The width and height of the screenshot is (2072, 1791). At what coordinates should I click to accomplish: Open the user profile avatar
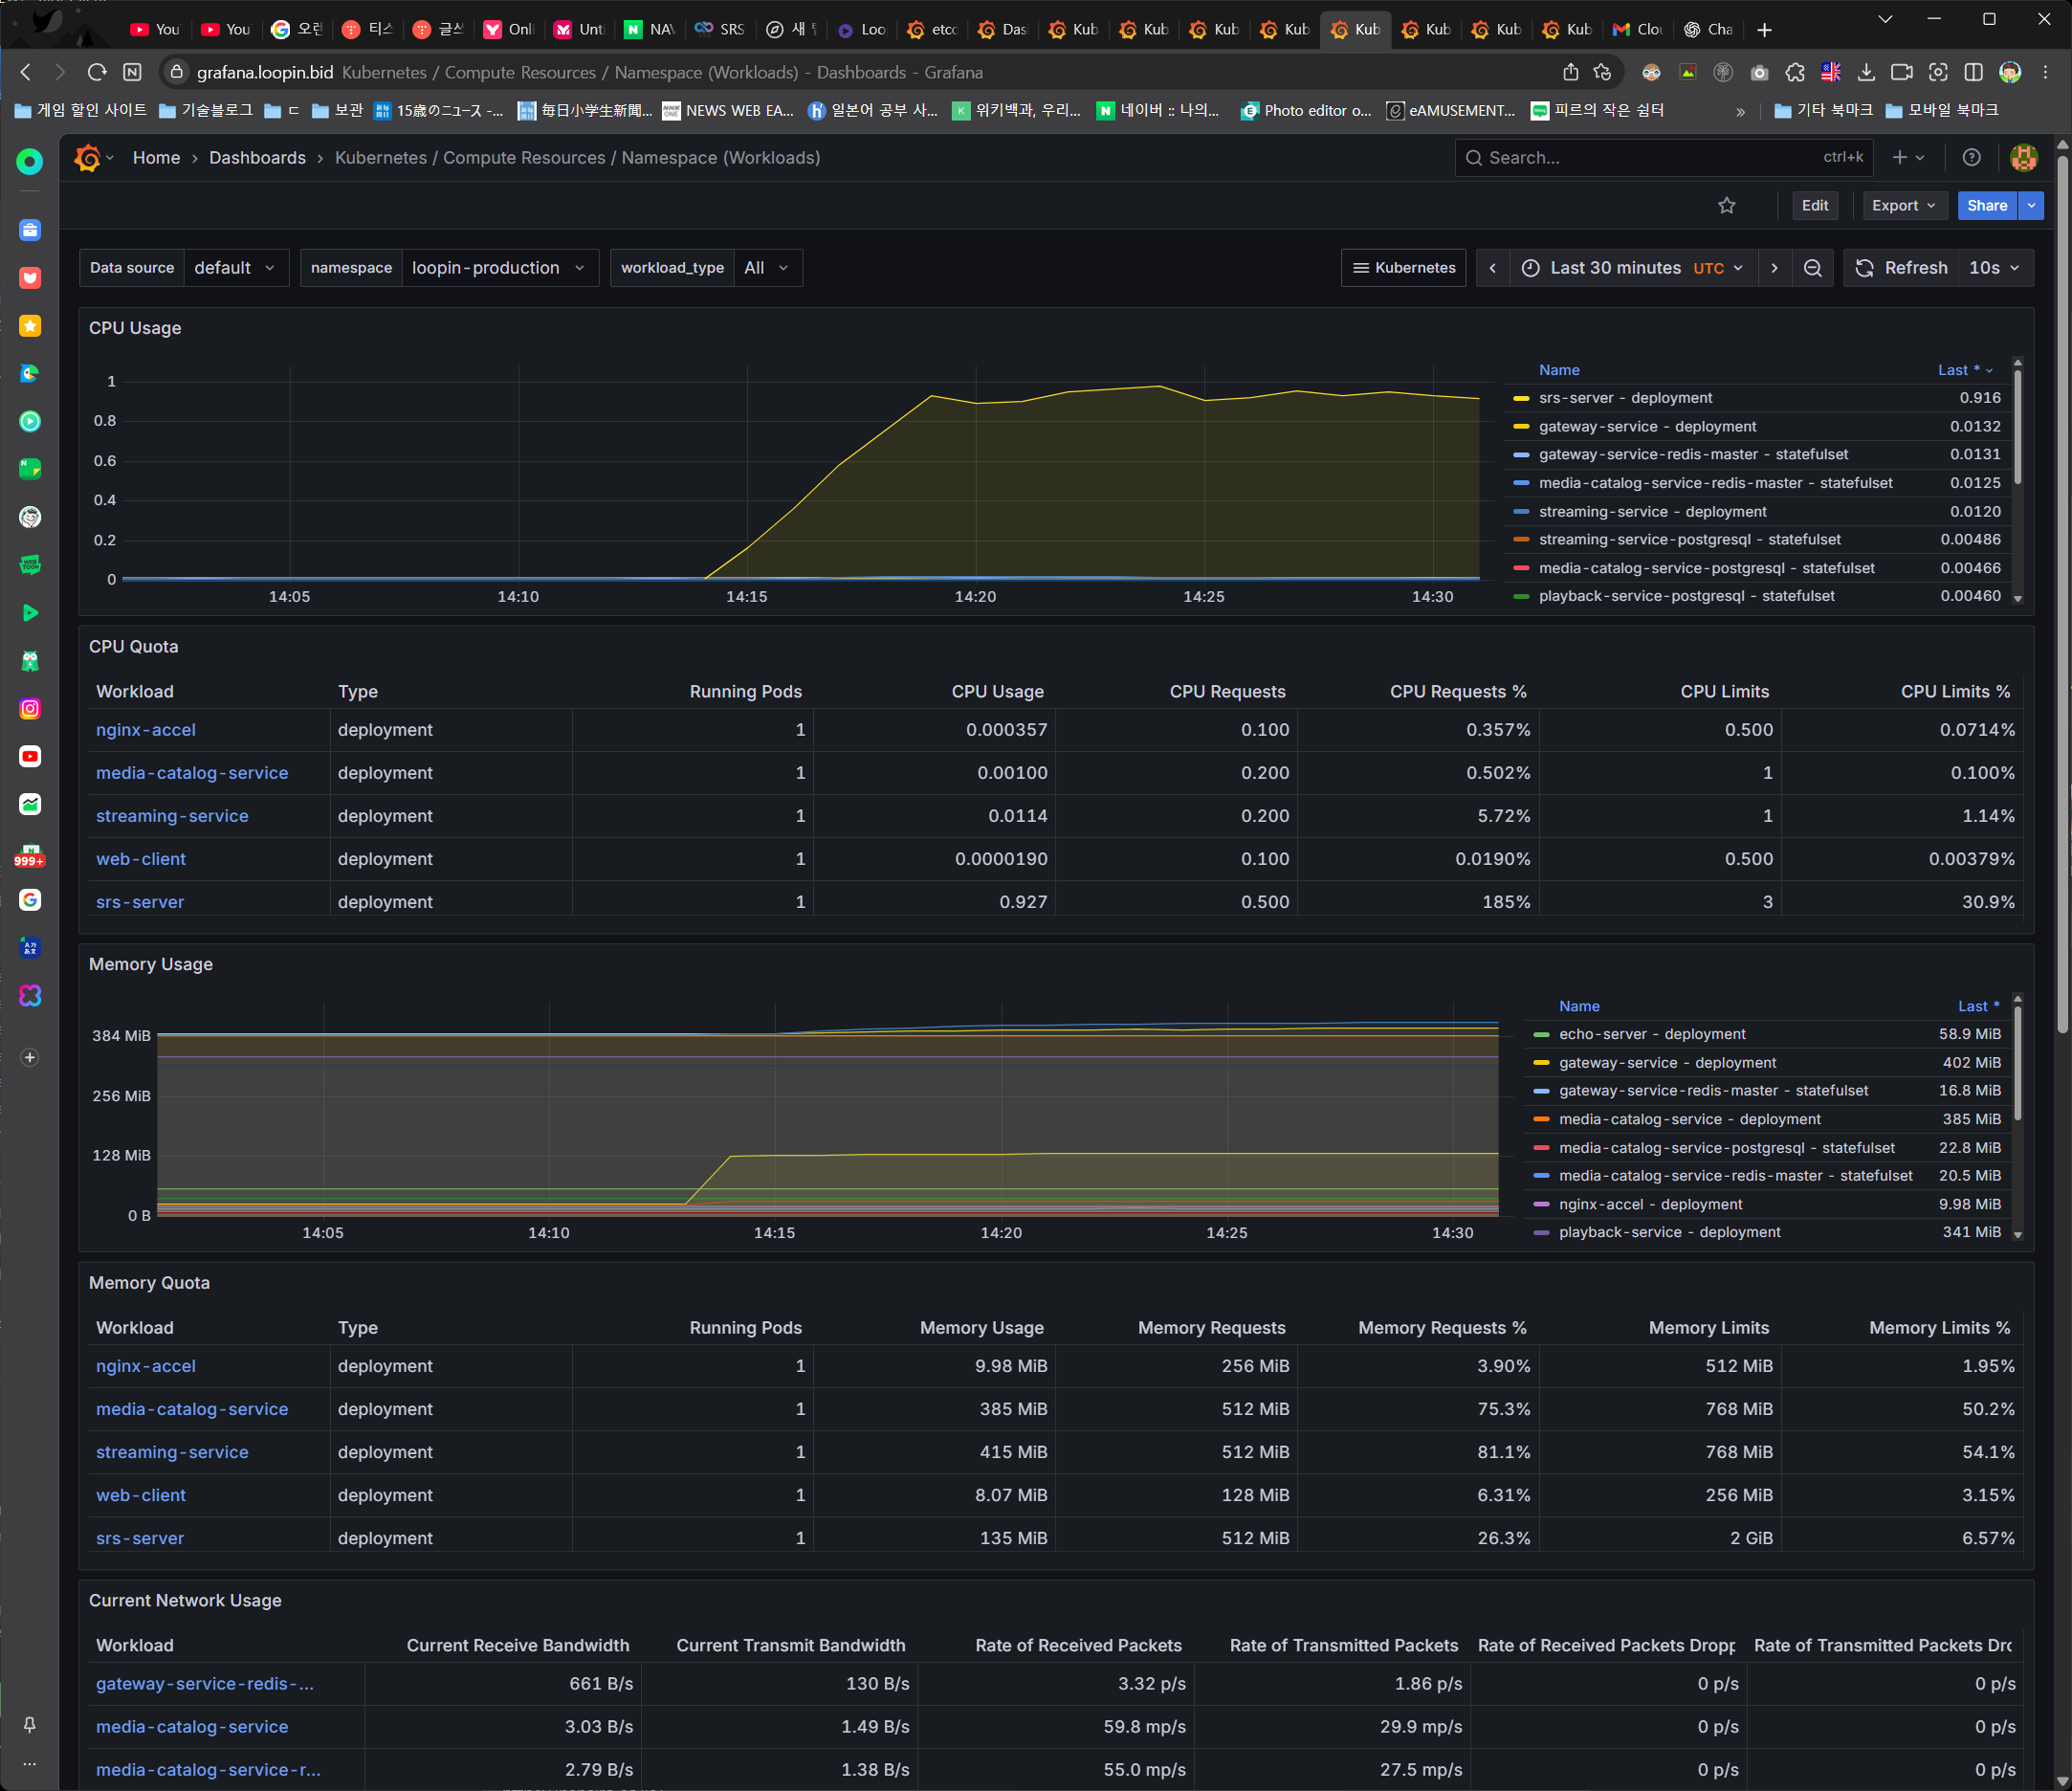[x=2023, y=158]
